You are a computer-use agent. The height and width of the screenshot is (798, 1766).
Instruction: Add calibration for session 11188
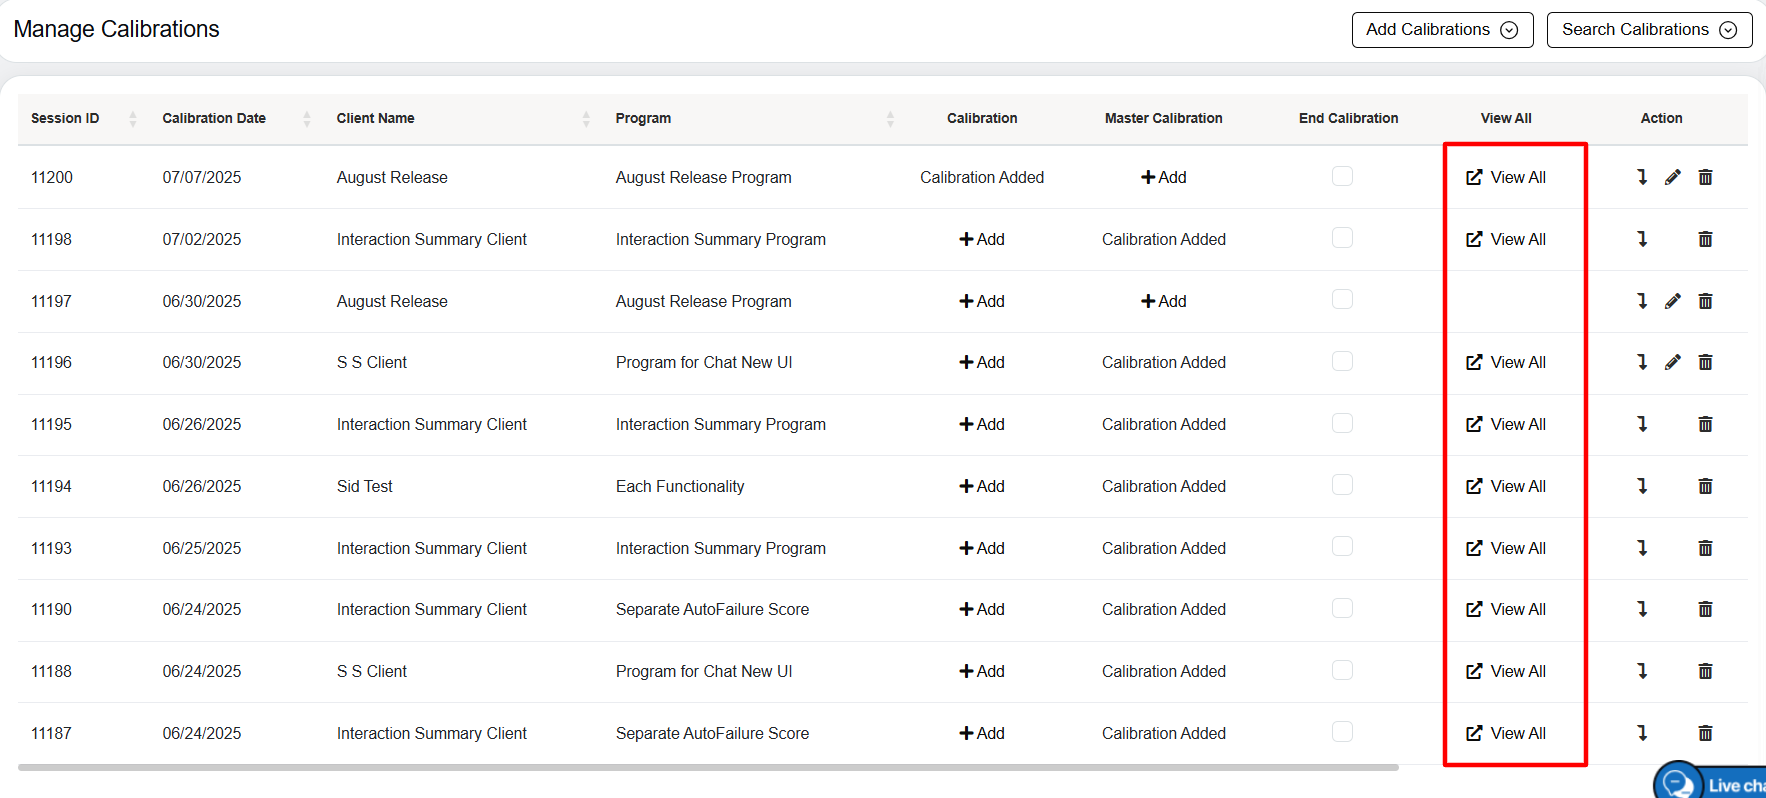pyautogui.click(x=982, y=671)
